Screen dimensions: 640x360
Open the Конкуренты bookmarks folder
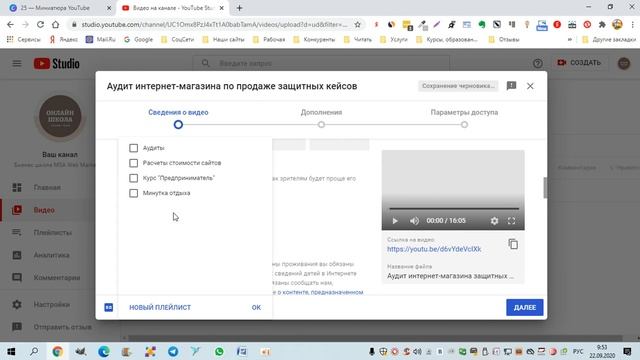click(314, 40)
